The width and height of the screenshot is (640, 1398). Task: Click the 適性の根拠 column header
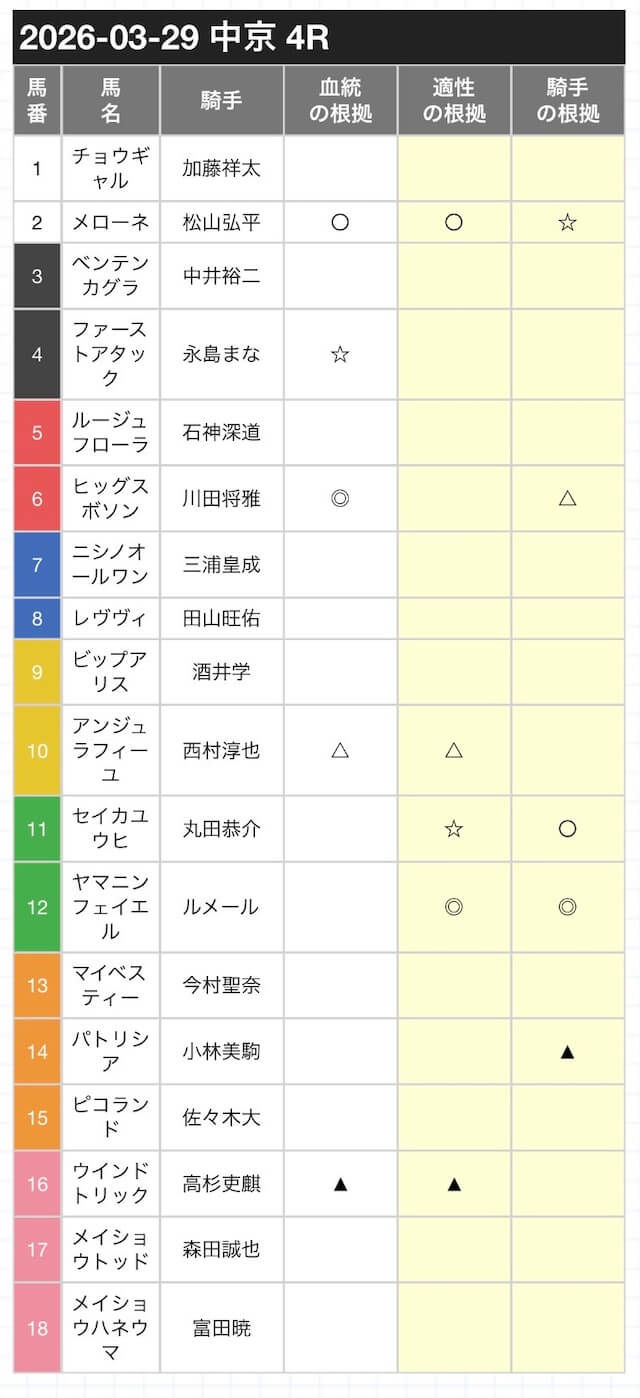click(x=454, y=101)
